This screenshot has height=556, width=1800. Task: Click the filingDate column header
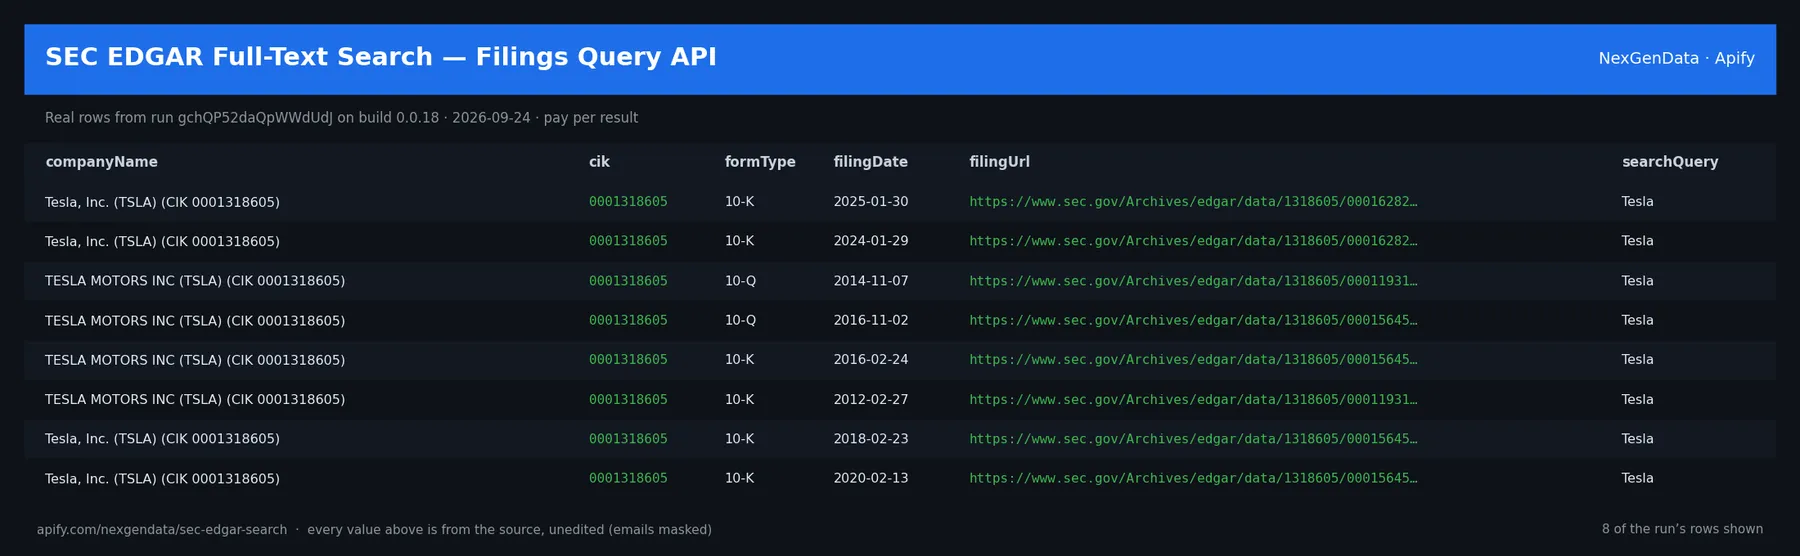tap(870, 162)
